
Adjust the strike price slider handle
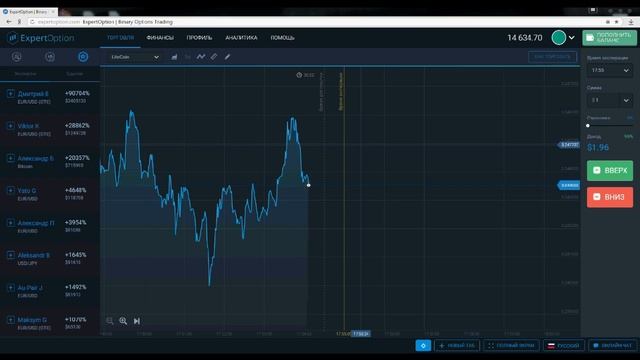click(x=588, y=126)
